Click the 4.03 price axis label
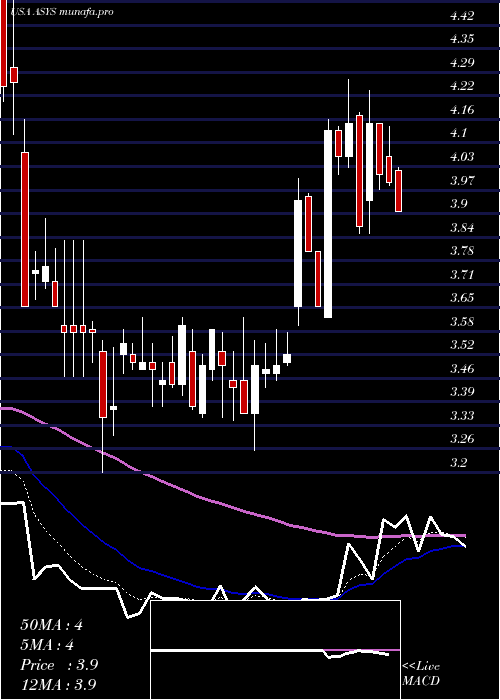The image size is (500, 700). click(462, 157)
